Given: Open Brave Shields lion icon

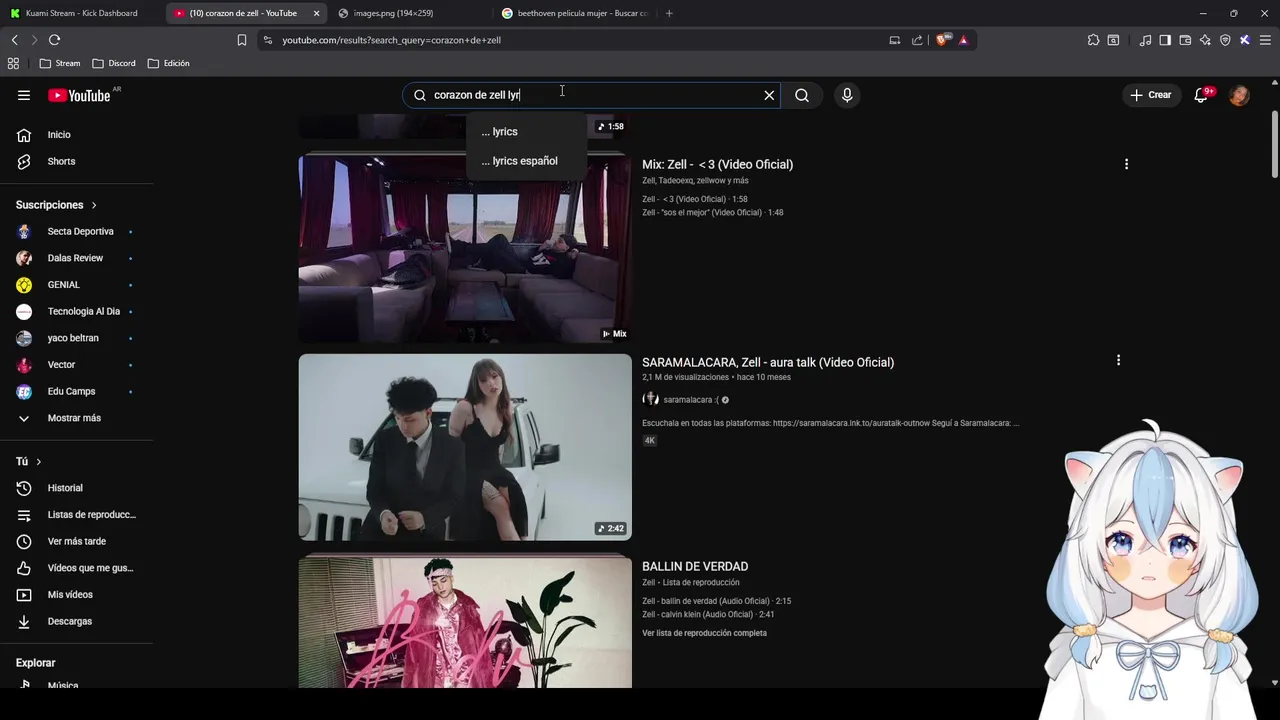Looking at the screenshot, I should (x=943, y=40).
